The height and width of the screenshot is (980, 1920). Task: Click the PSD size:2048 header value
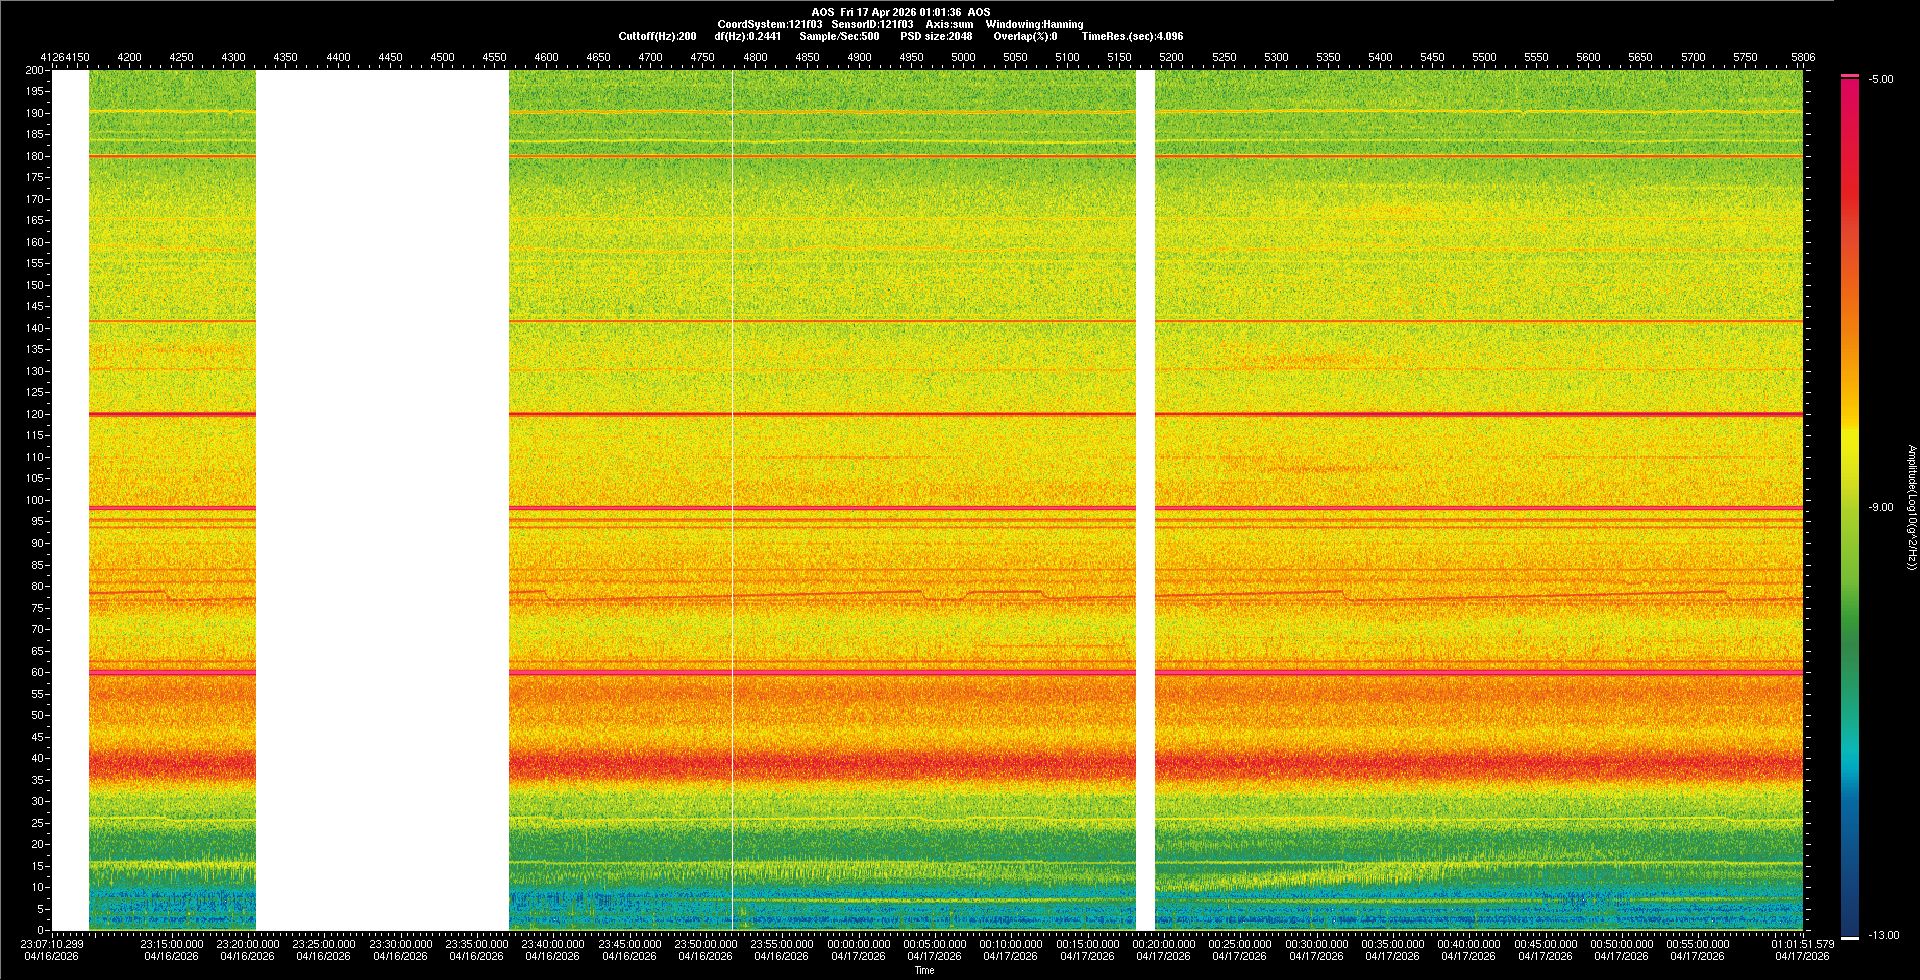coord(936,36)
